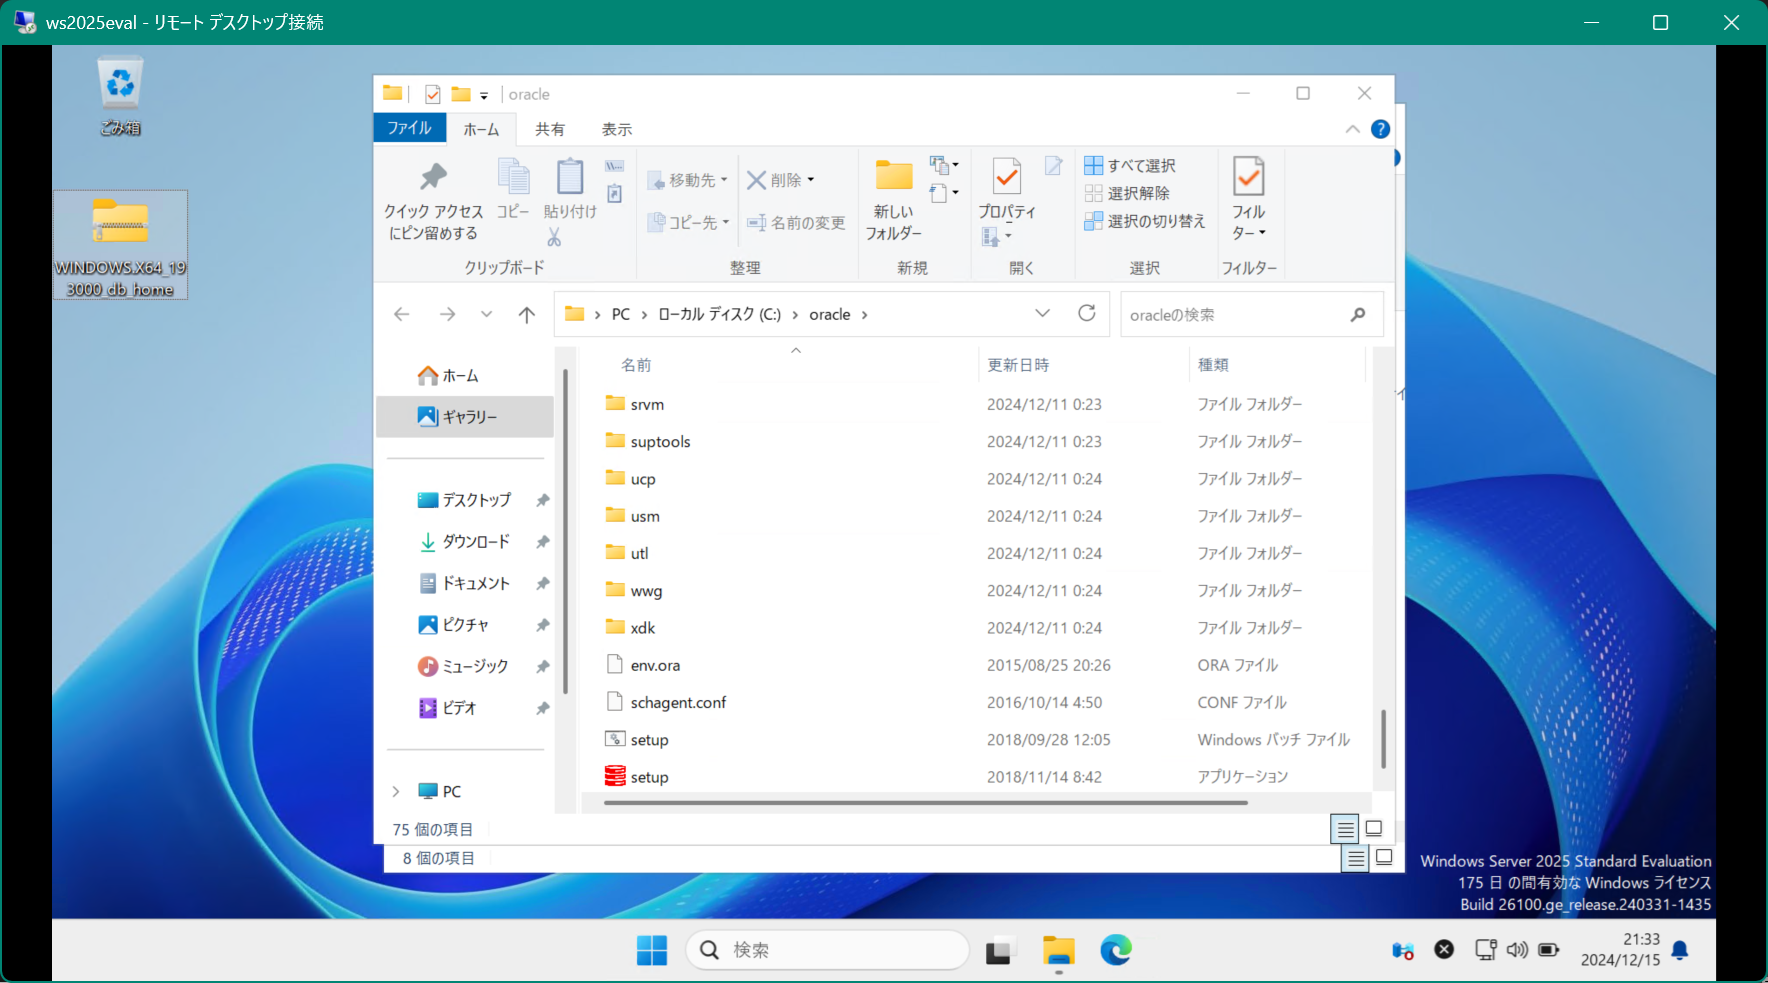Open プロパティ (Properties) from the ribbon
This screenshot has height=983, width=1768.
[1005, 190]
